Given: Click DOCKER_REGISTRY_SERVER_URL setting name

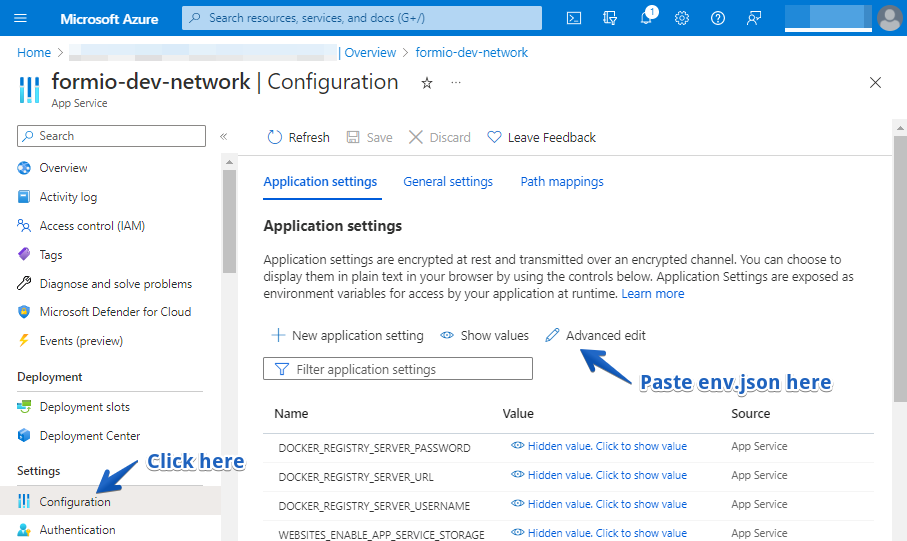Looking at the screenshot, I should tap(356, 477).
